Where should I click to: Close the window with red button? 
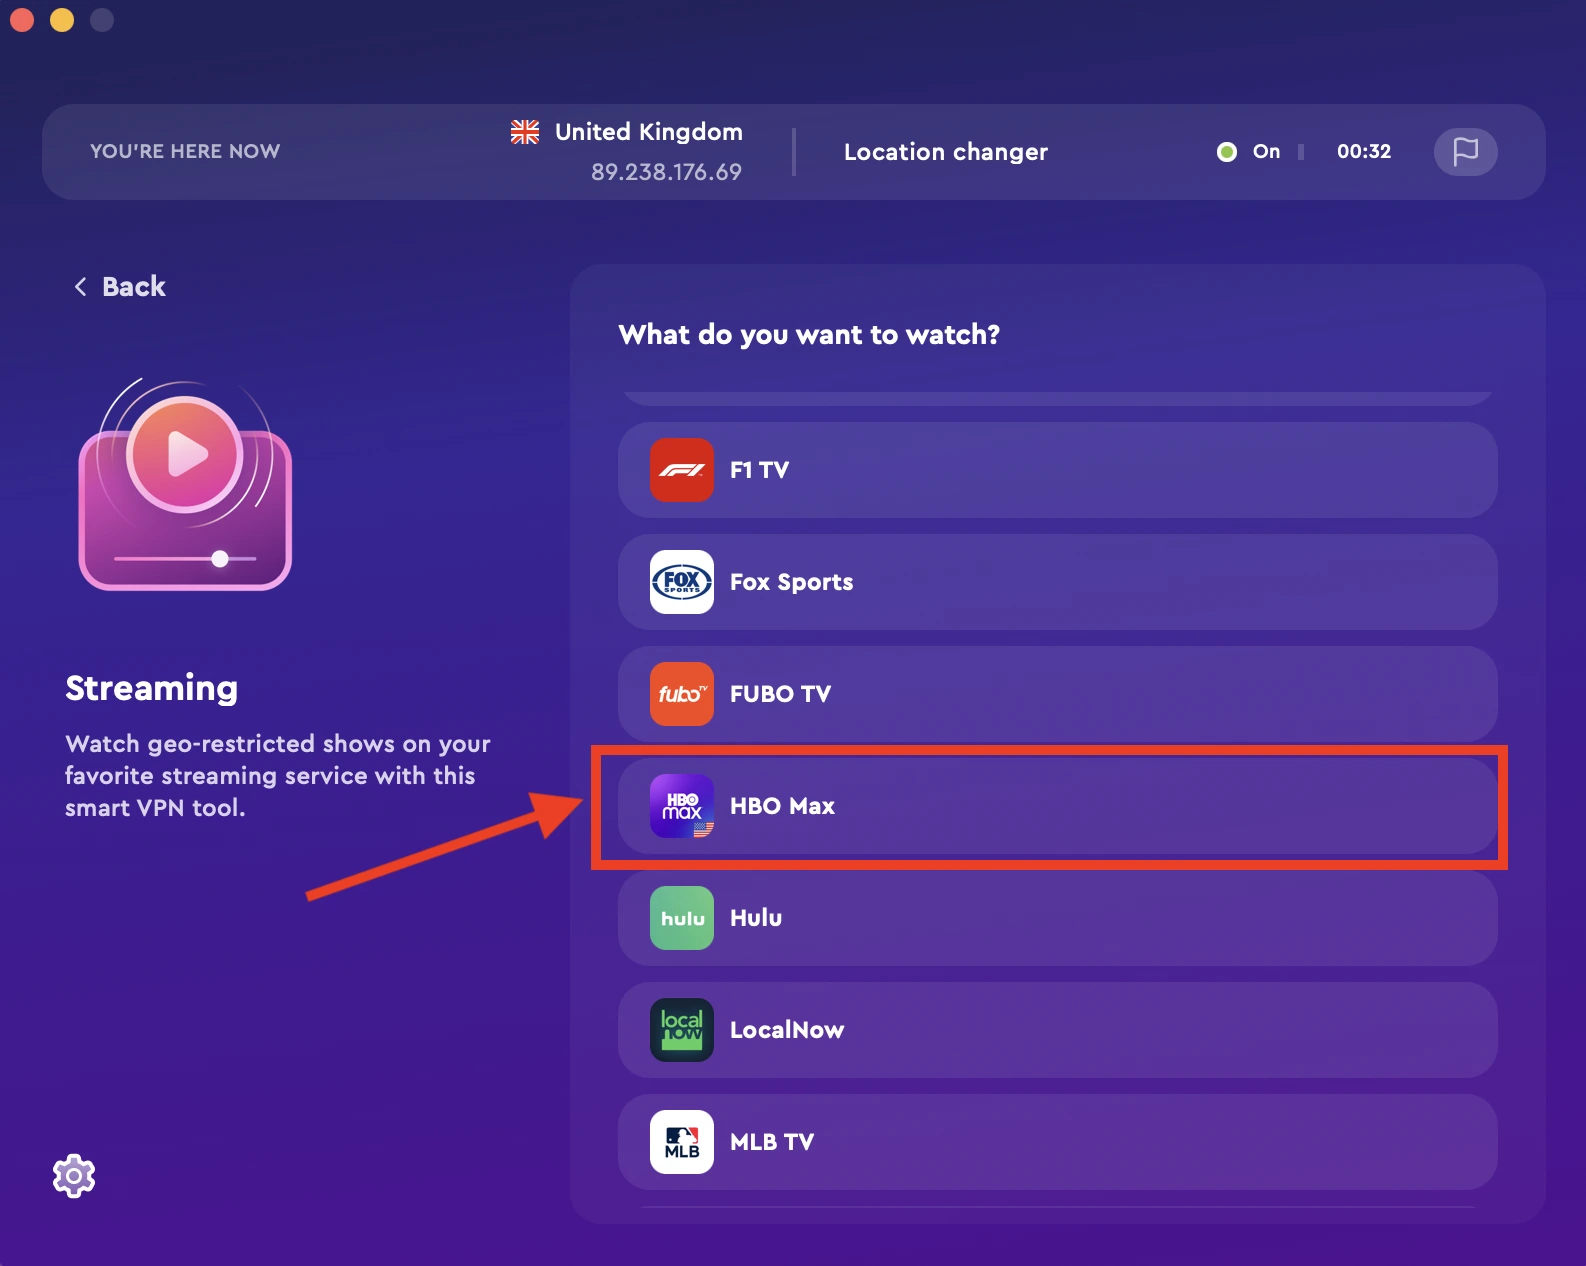tap(22, 20)
